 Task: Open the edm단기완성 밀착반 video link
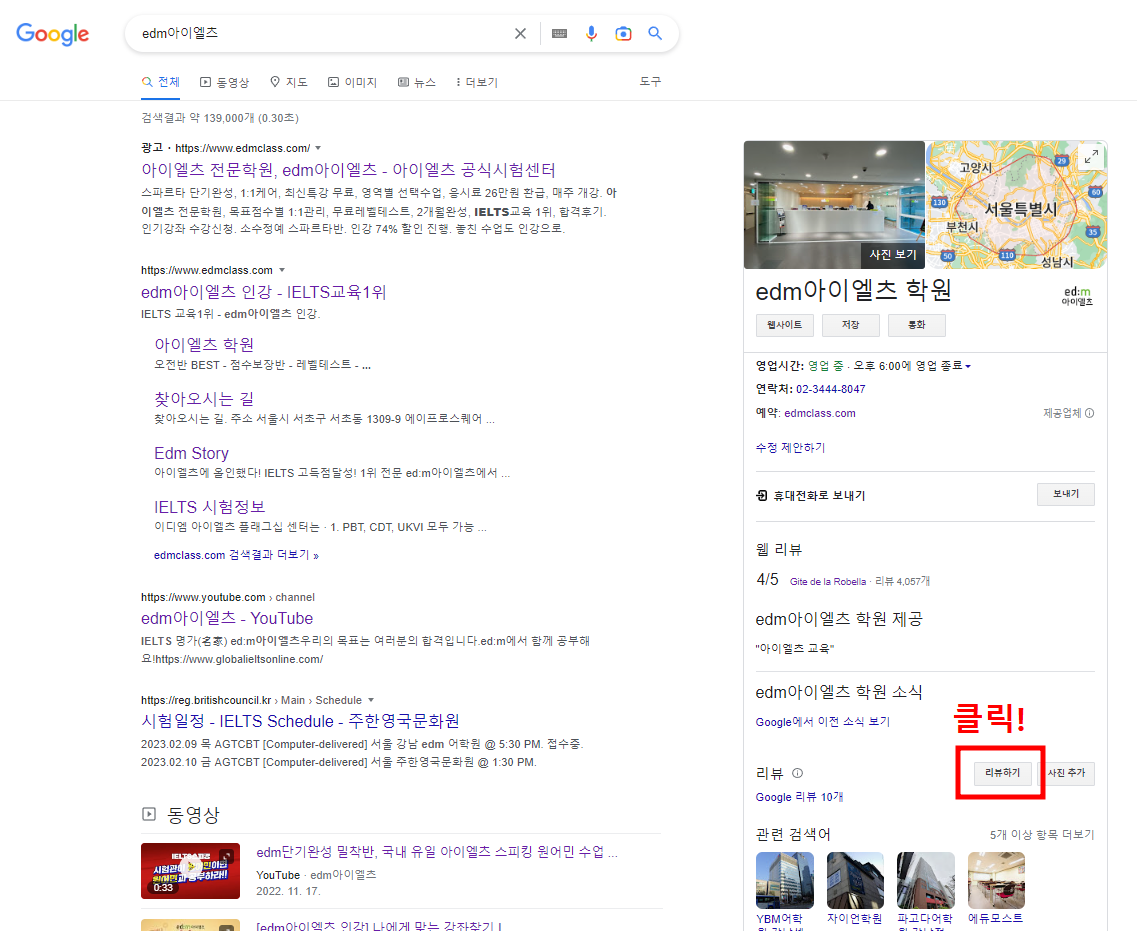(437, 852)
